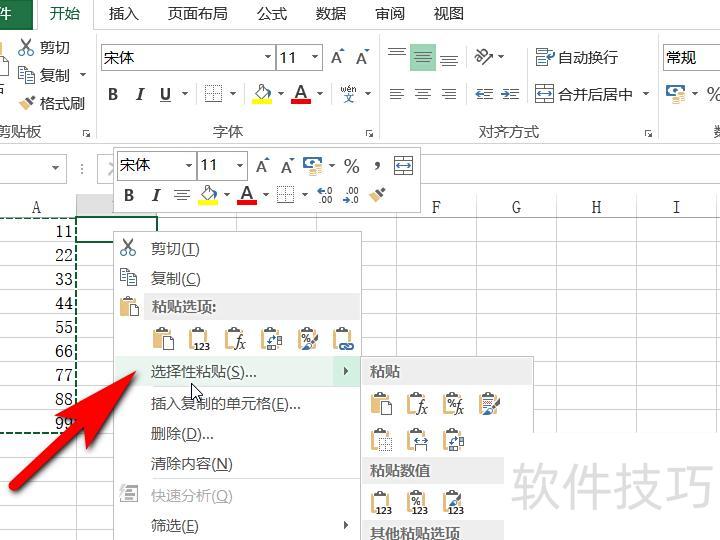Screen dimensions: 720x540
Task: Open the alignment group dialog launcher
Action: 648,134
